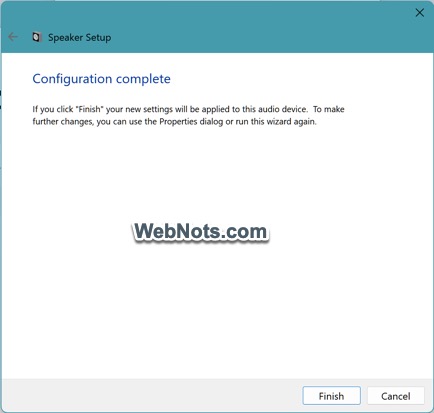
Task: Click the quoted word Finish in the instructions
Action: pos(89,109)
